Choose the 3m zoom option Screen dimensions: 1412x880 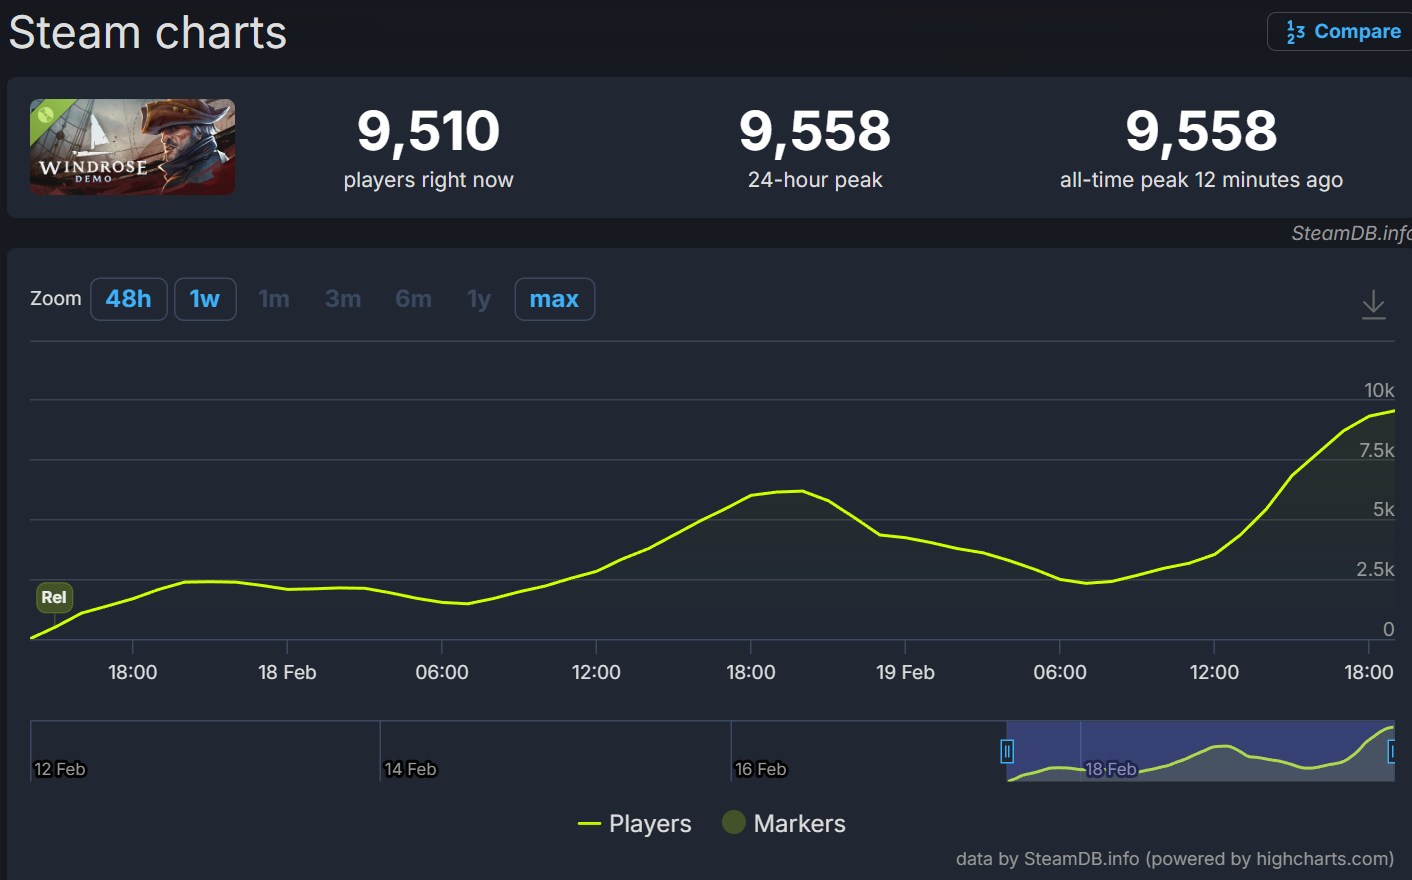[342, 299]
